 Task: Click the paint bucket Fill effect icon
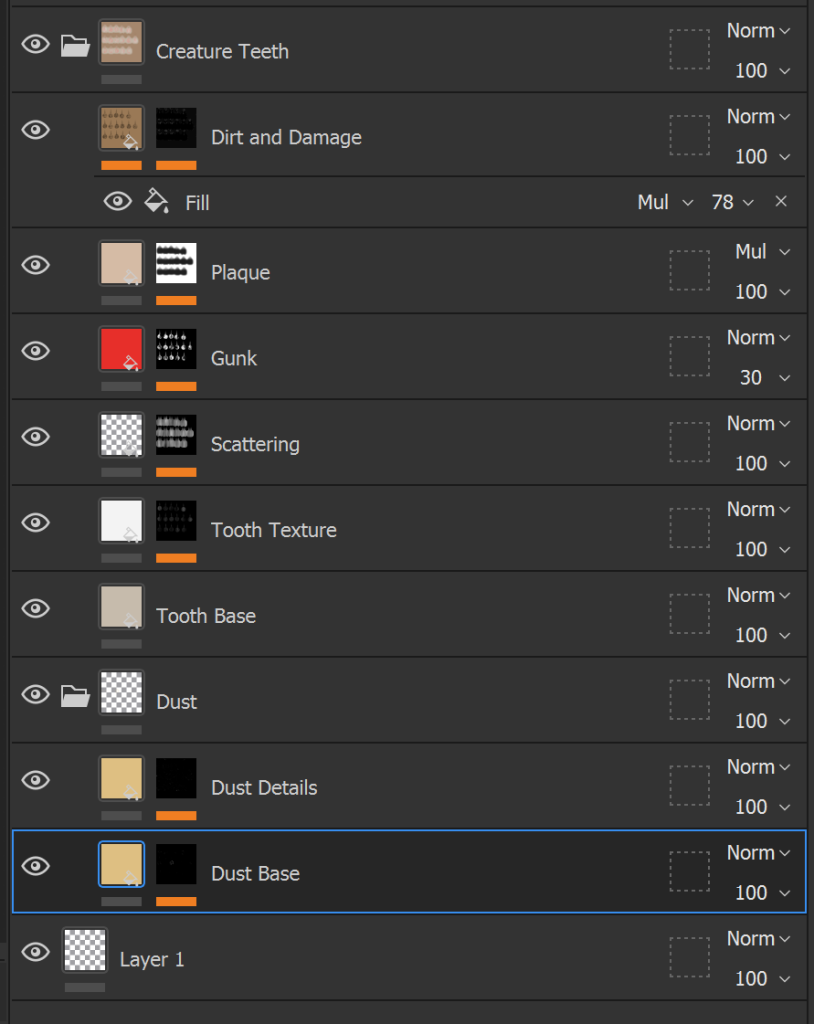[156, 202]
